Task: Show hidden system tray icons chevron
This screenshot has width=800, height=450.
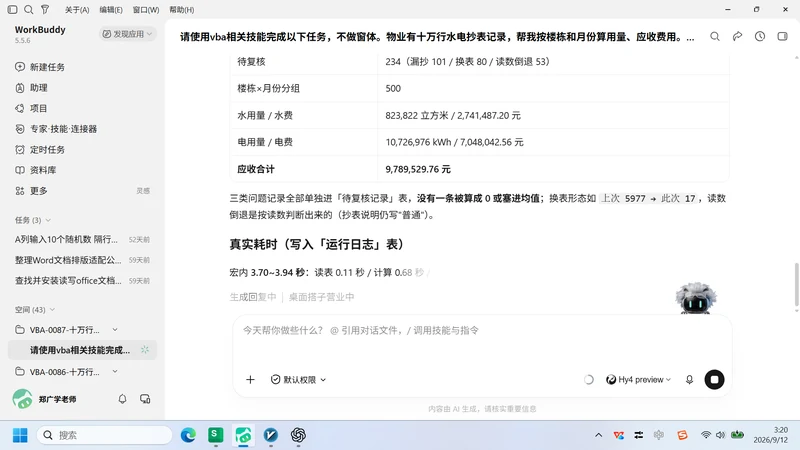Action: click(598, 435)
